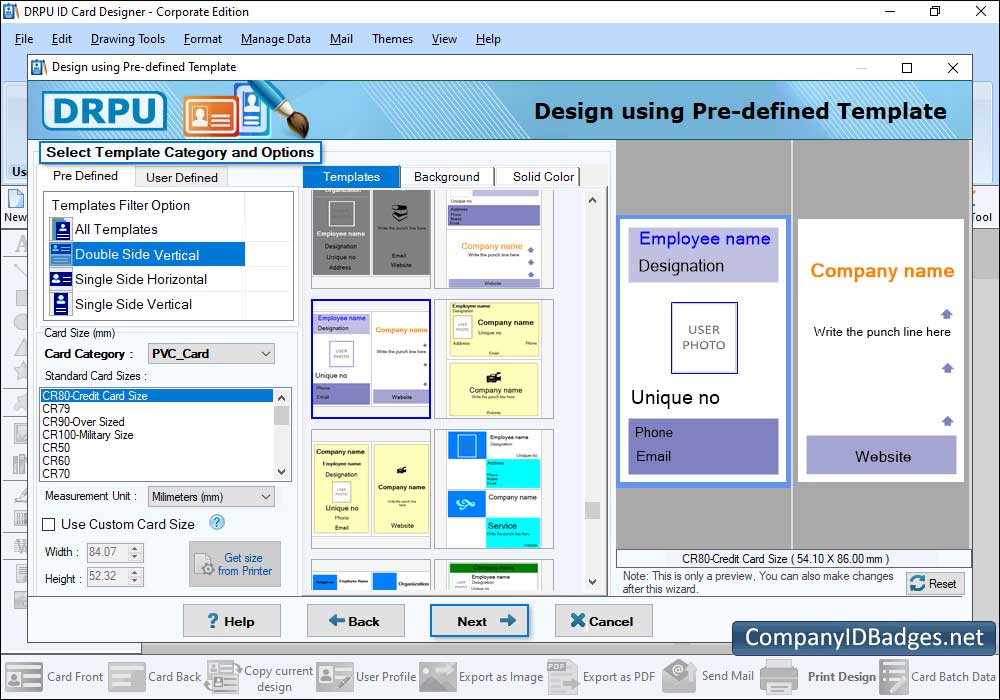
Task: Select the yellow horizontal card template thumbnail
Action: click(494, 359)
